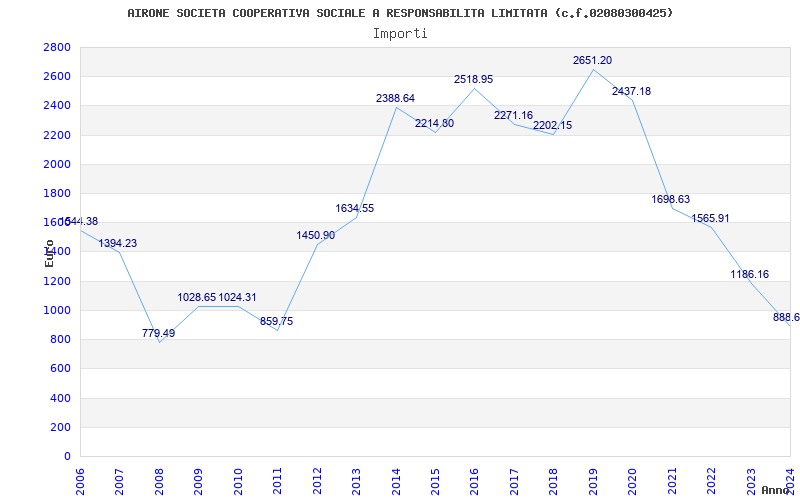Click y-axis value 2800
The width and height of the screenshot is (800, 500).
click(x=57, y=47)
